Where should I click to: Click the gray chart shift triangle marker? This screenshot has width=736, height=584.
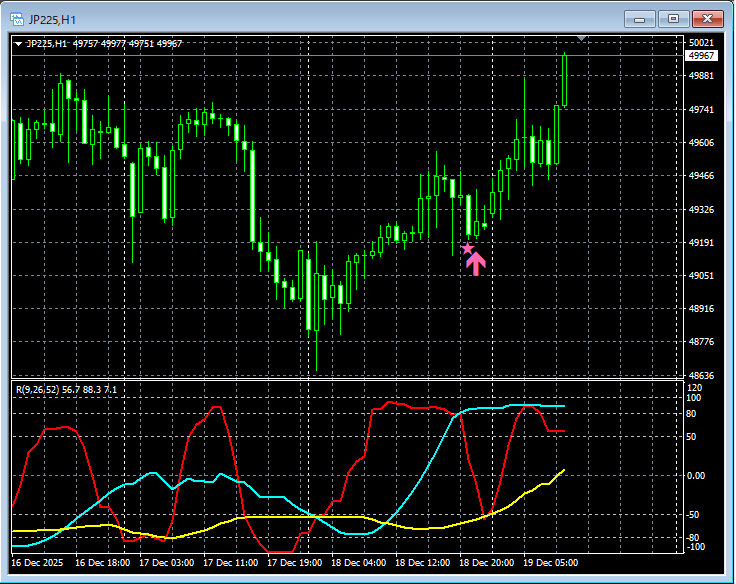582,39
